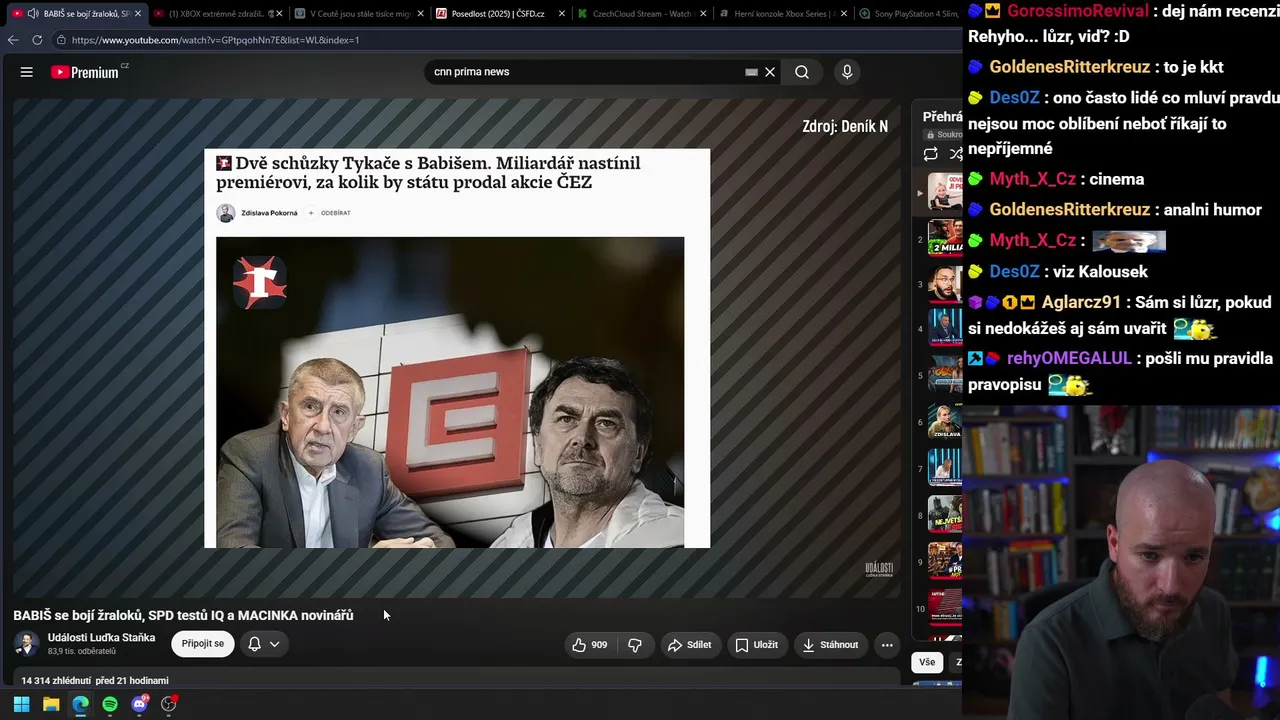Share the video via Sdílet button

point(690,645)
